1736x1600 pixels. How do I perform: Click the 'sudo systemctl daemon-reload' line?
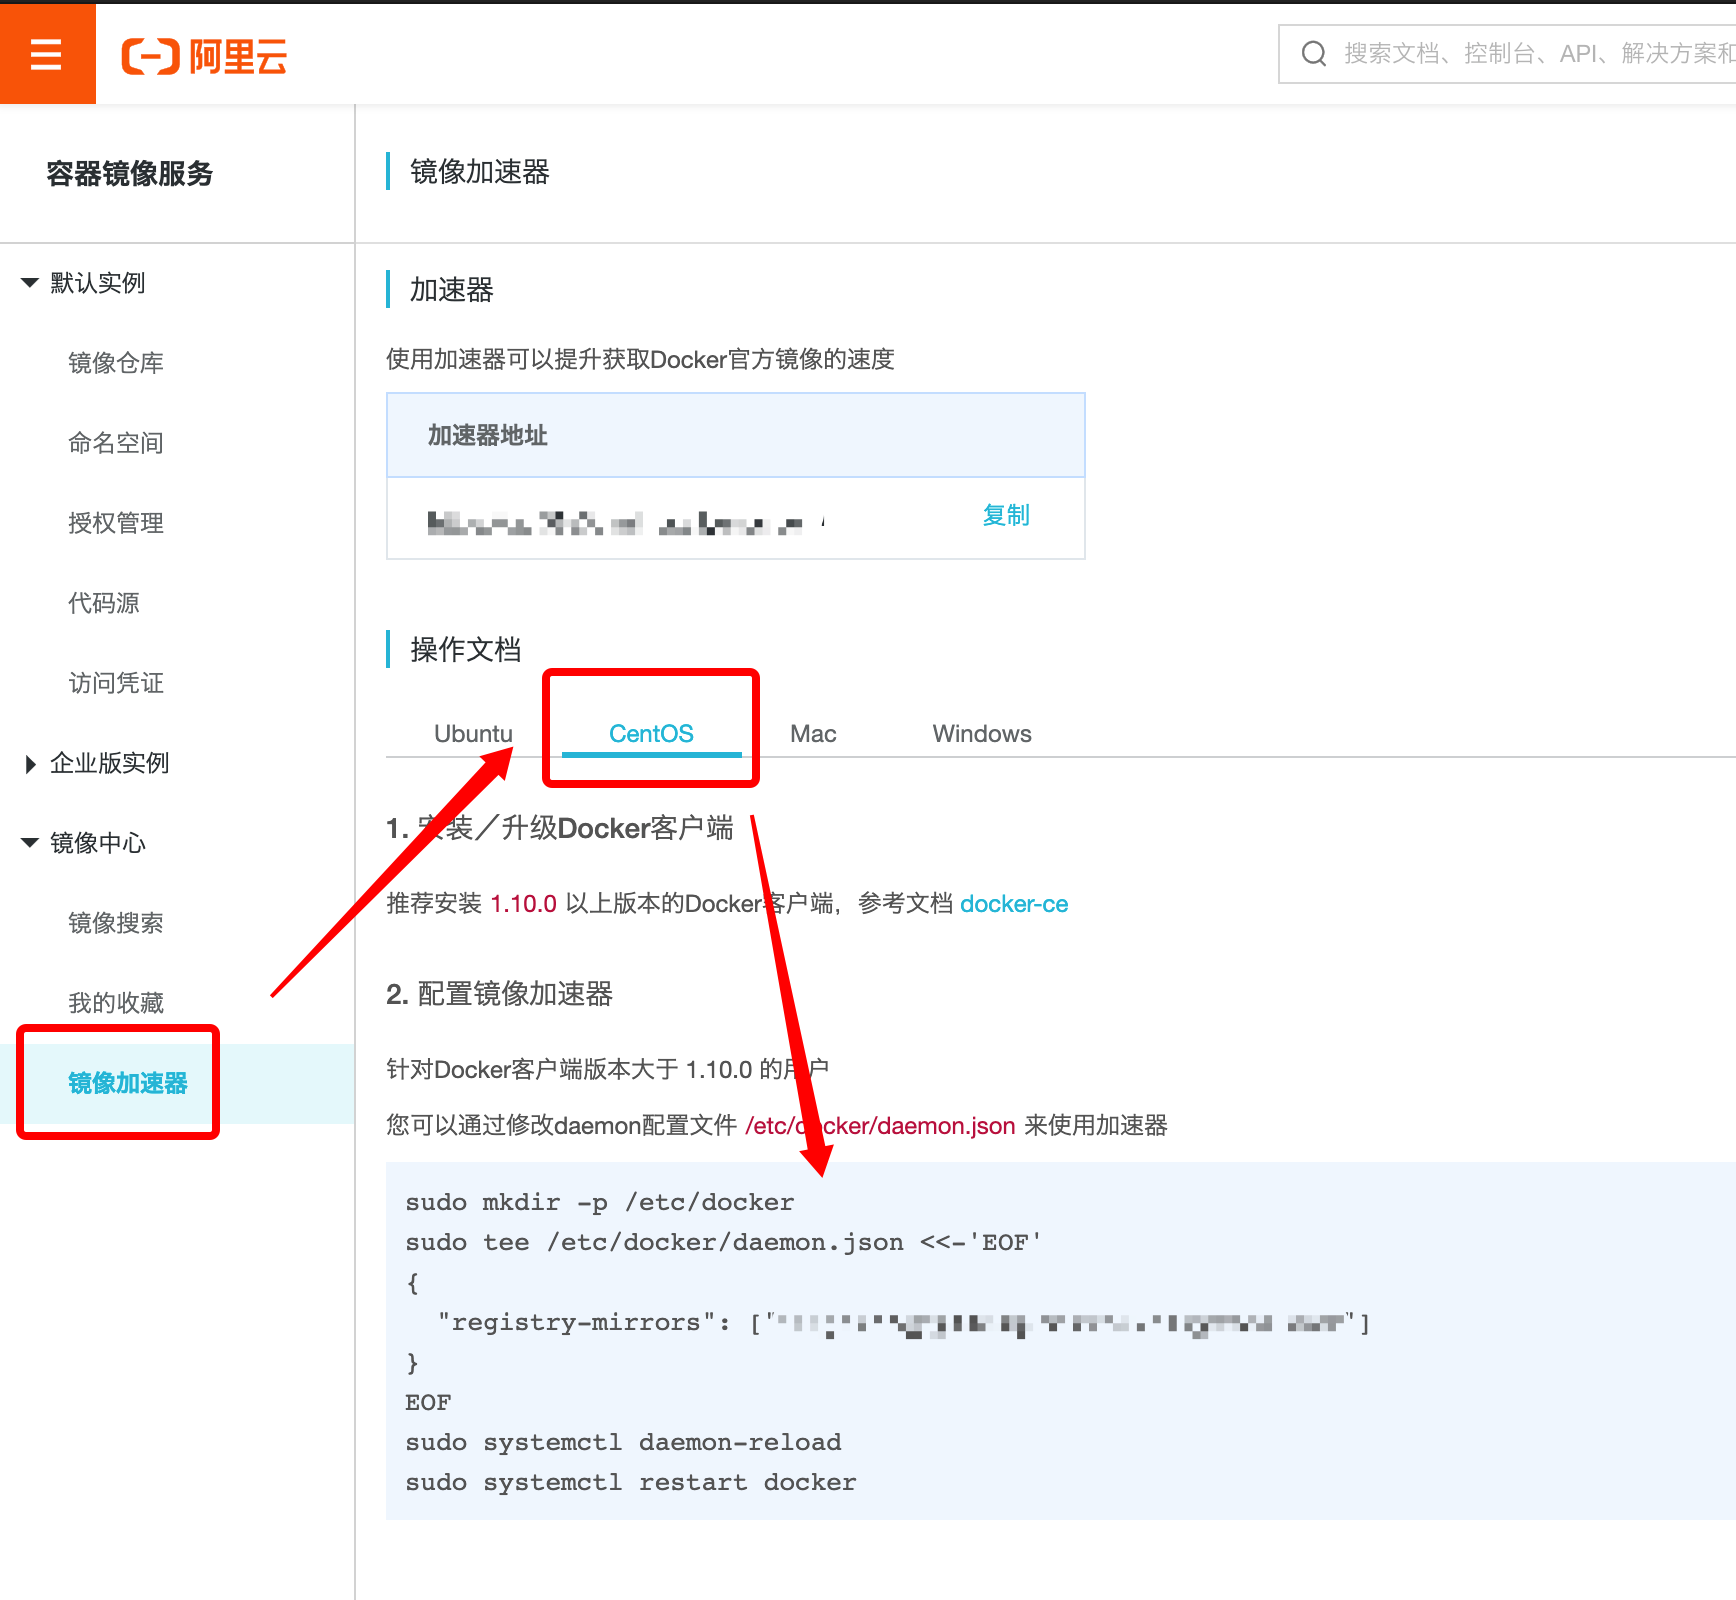pyautogui.click(x=623, y=1442)
